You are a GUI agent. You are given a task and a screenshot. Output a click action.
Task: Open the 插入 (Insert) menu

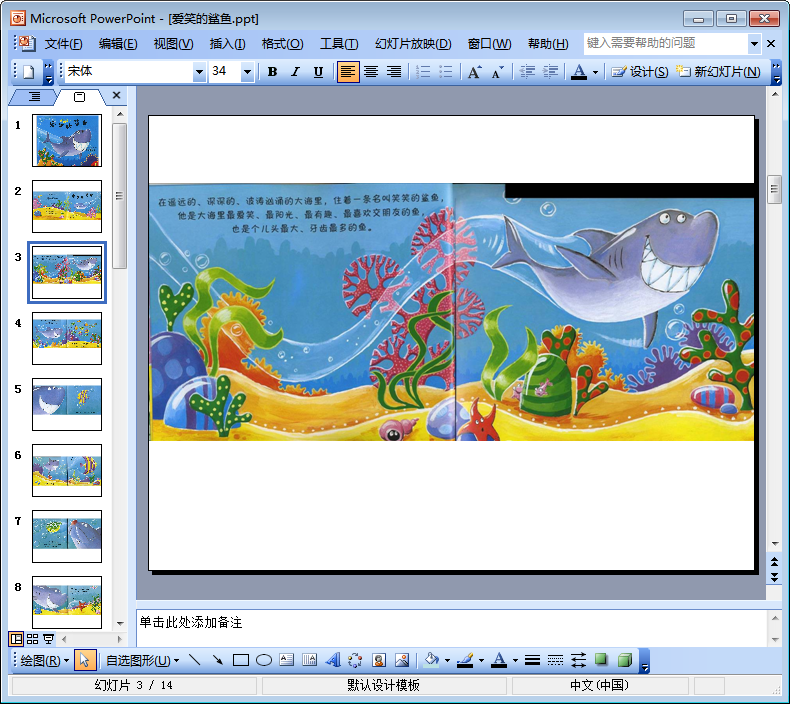[x=227, y=44]
